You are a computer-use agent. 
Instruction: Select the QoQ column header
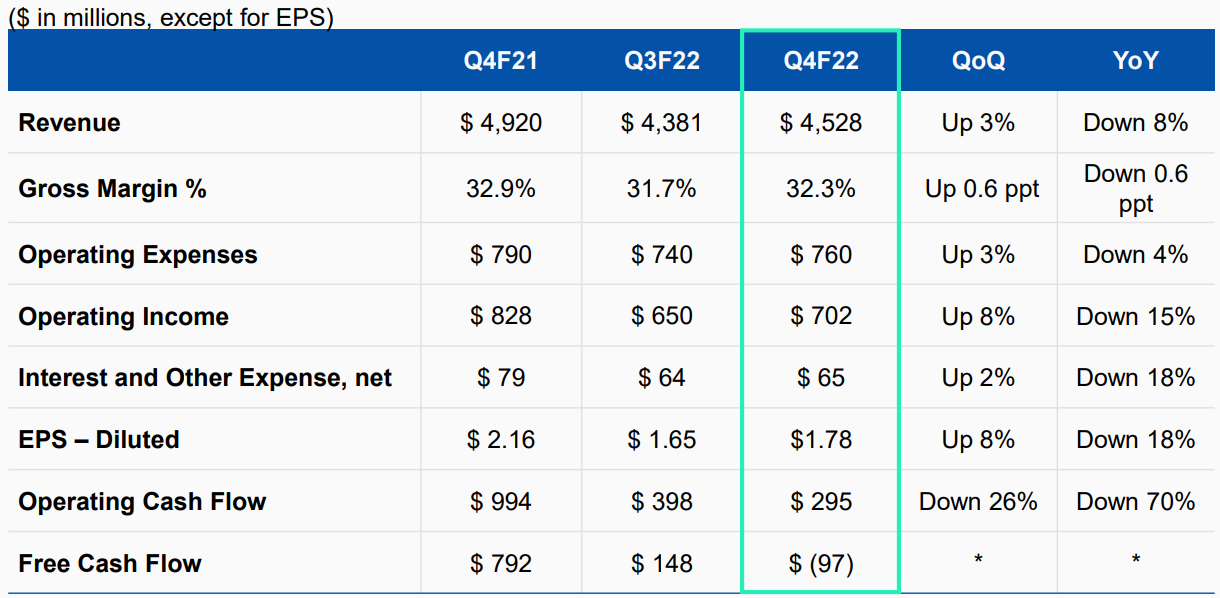pyautogui.click(x=978, y=60)
